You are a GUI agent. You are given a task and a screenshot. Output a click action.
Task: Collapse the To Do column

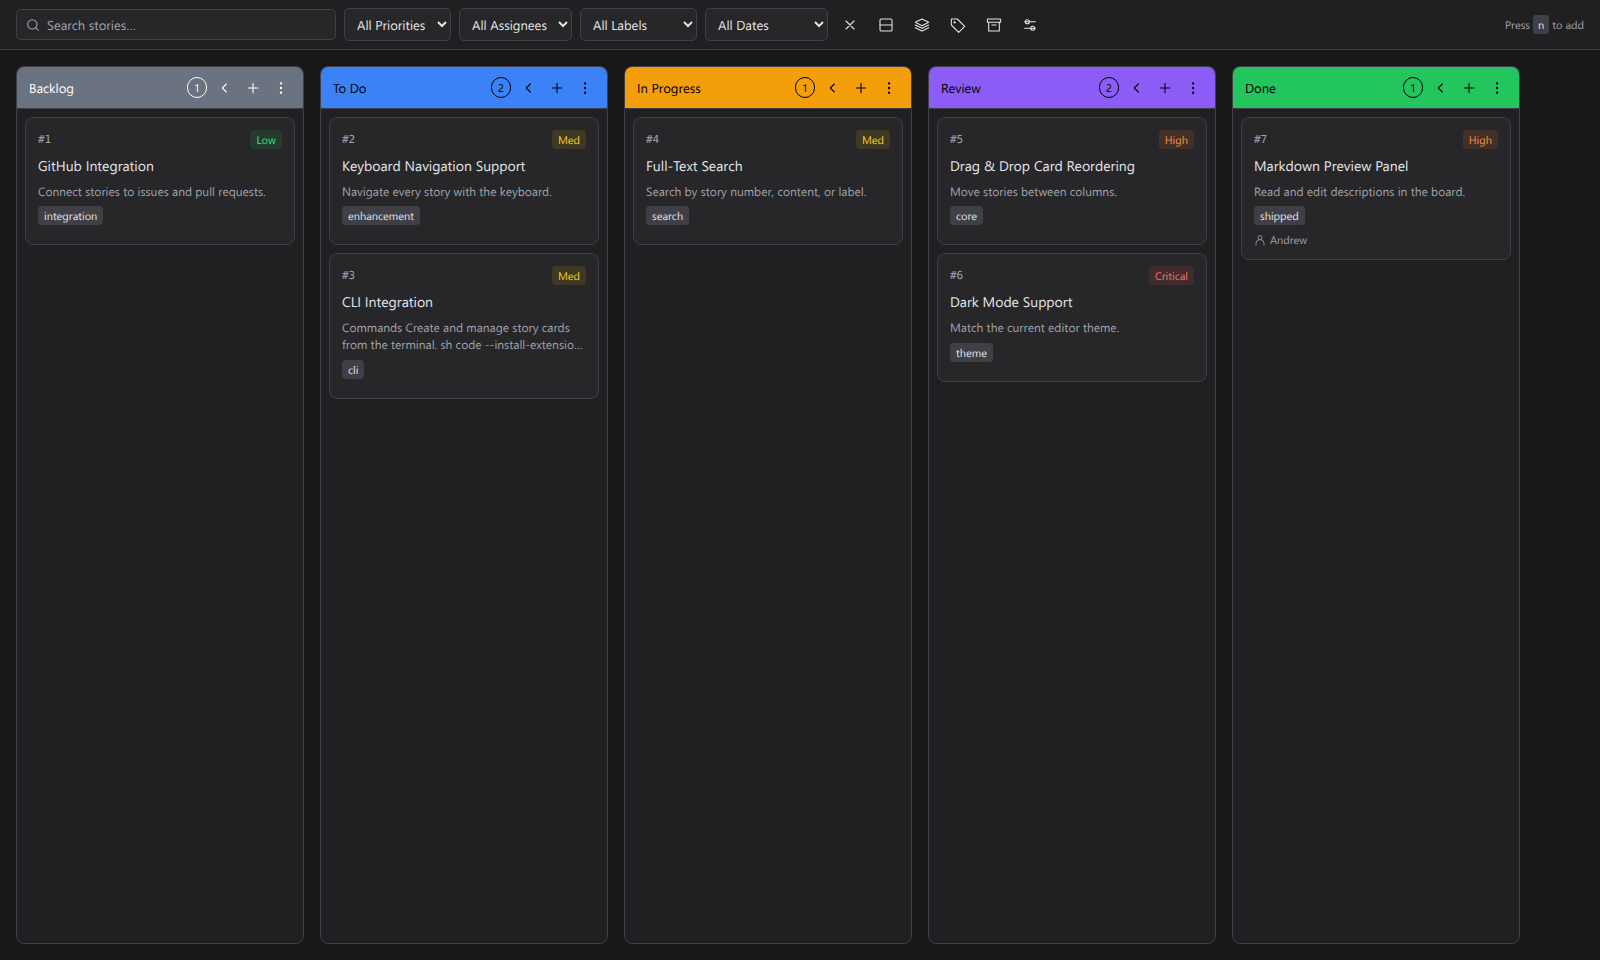coord(529,88)
